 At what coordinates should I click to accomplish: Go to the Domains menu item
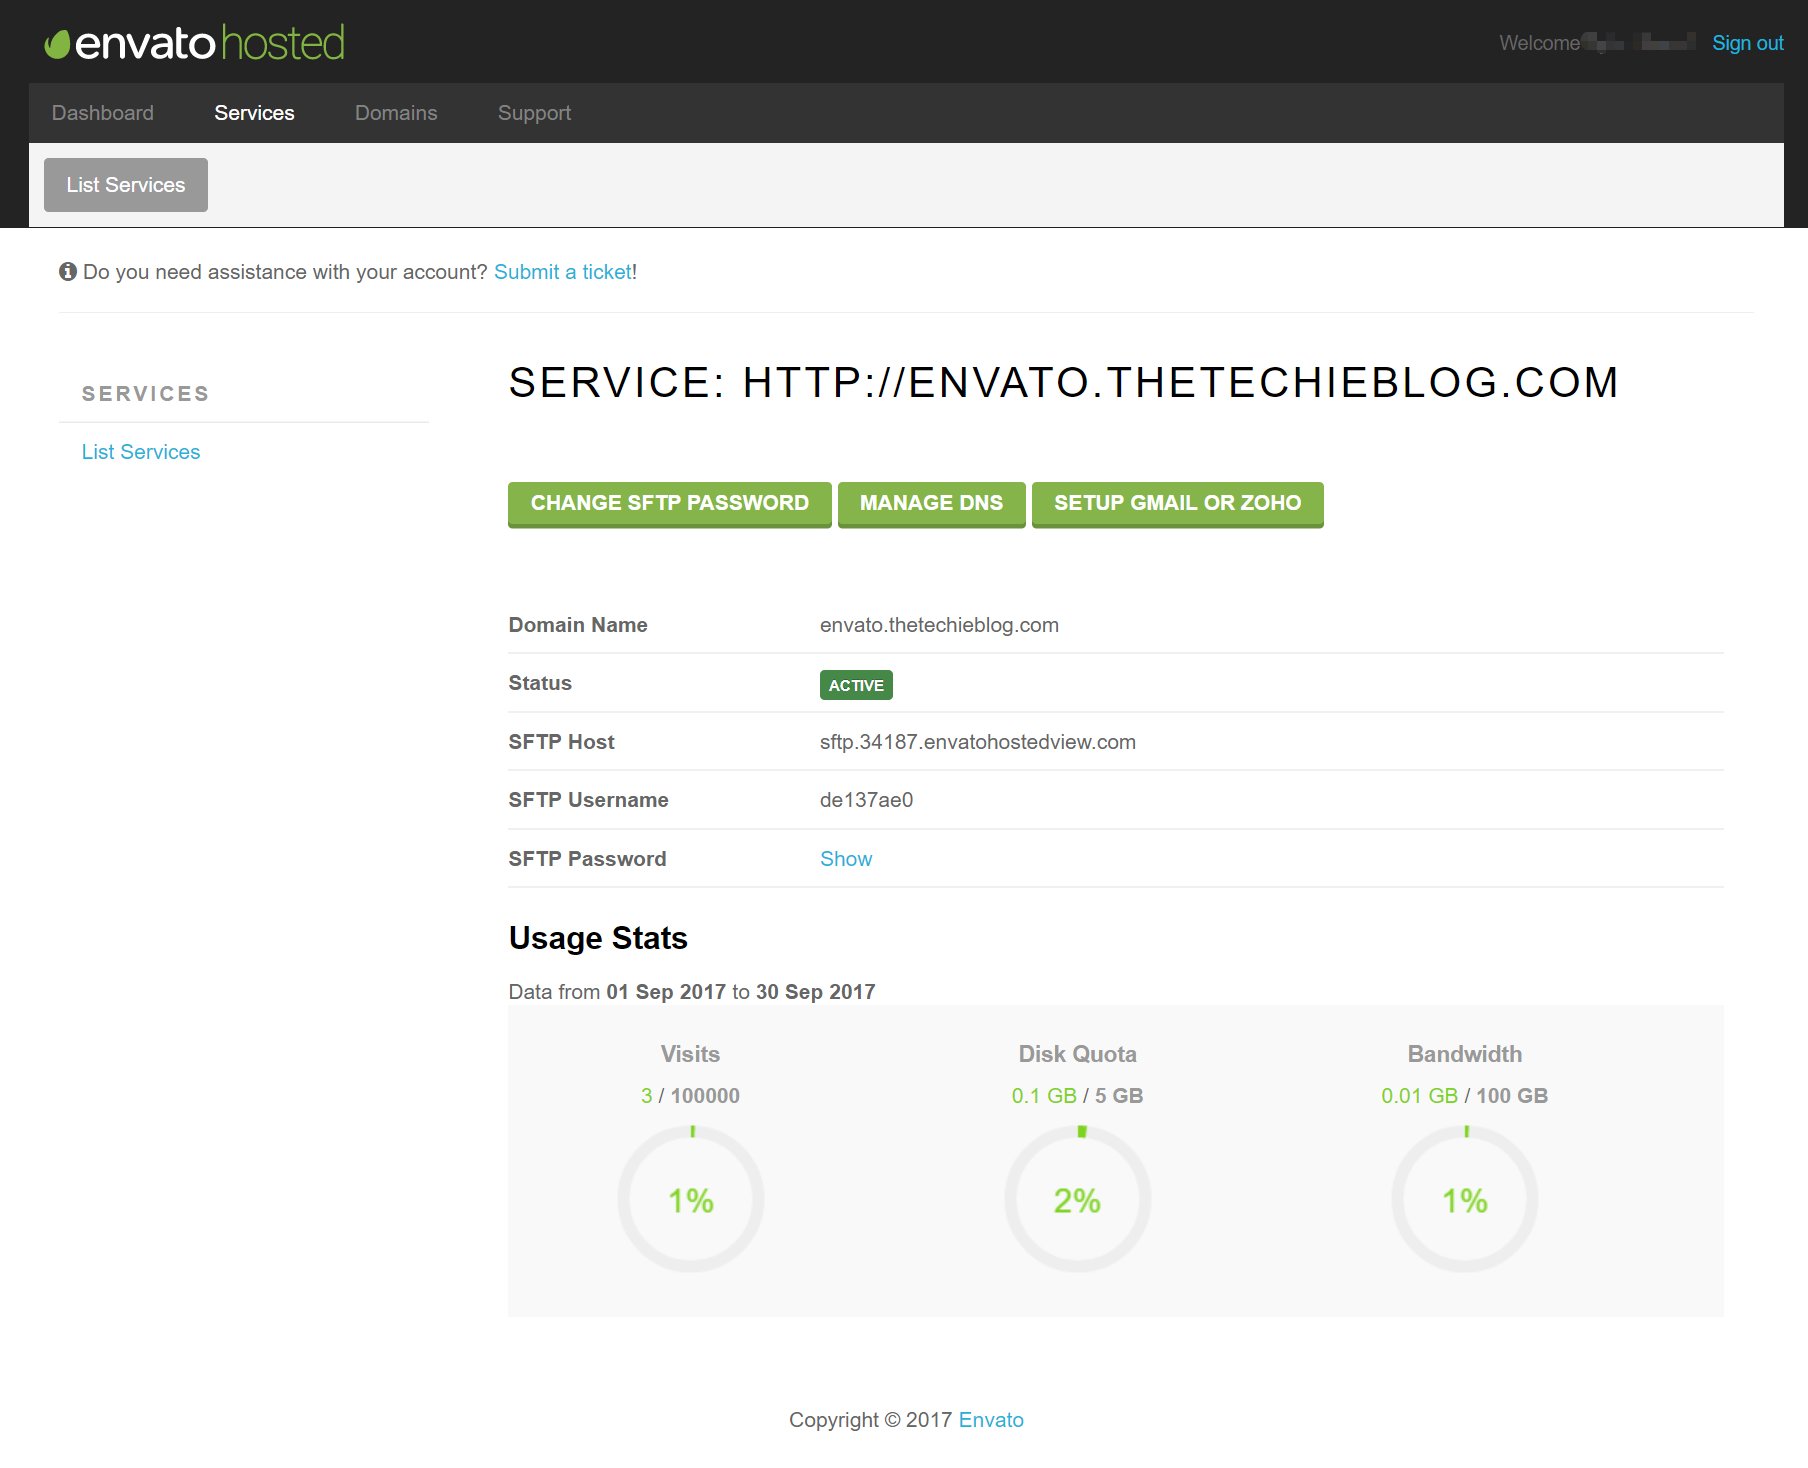396,113
